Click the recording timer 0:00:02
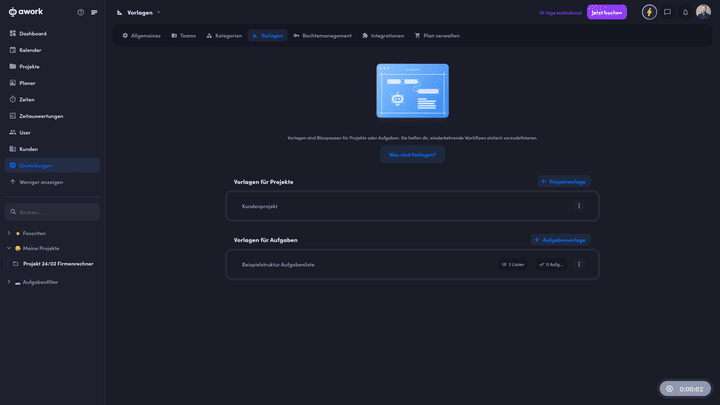 coord(685,389)
